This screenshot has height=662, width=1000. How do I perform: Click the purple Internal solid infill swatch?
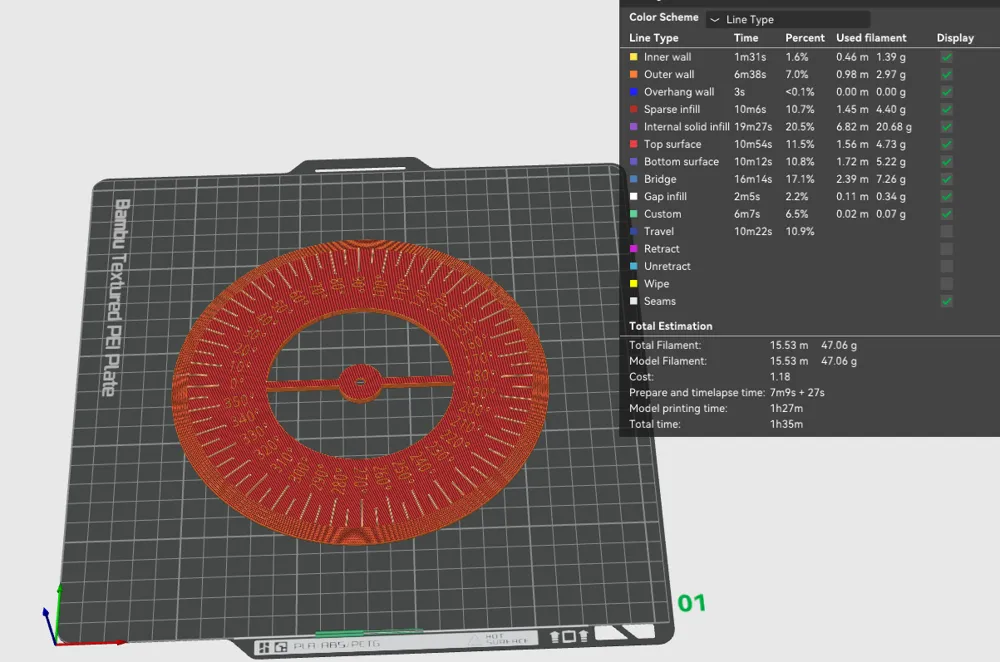[x=633, y=127]
